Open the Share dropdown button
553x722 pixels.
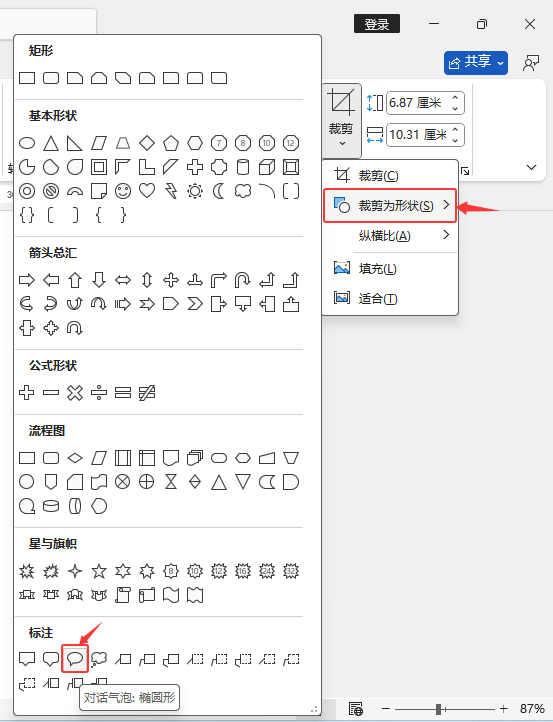coord(476,63)
